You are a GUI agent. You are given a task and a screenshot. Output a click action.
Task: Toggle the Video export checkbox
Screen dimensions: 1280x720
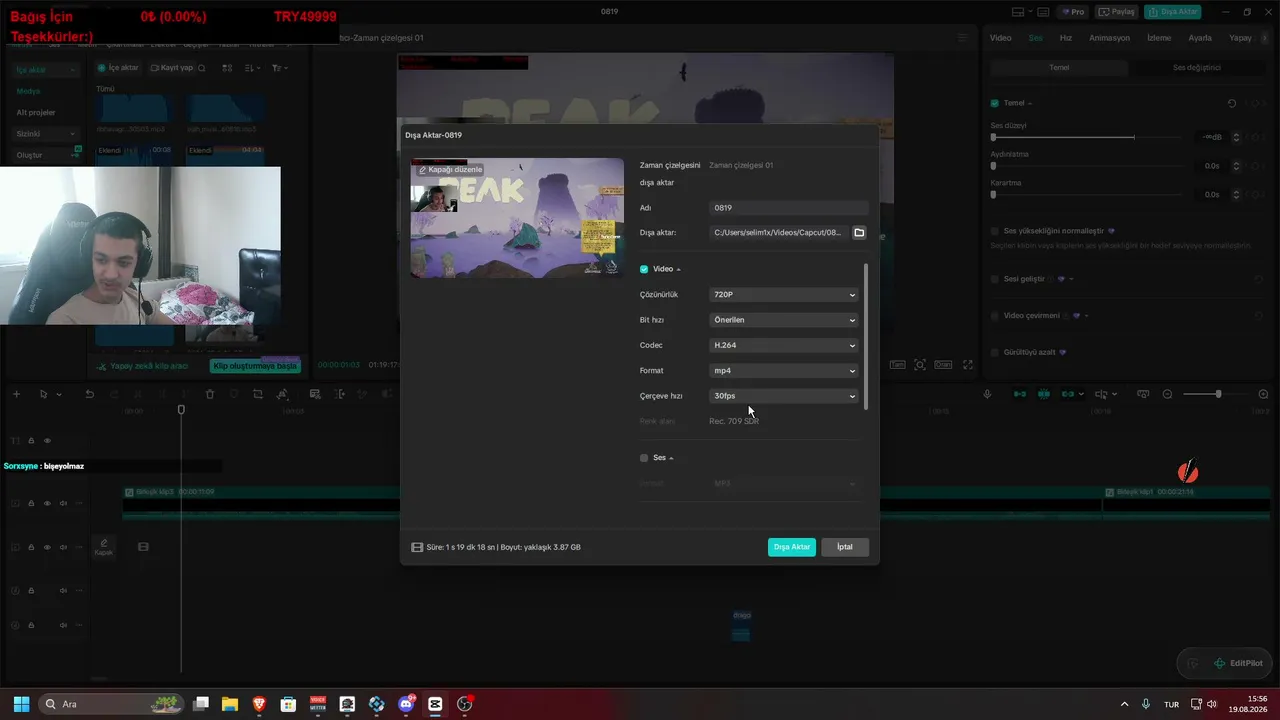point(644,269)
